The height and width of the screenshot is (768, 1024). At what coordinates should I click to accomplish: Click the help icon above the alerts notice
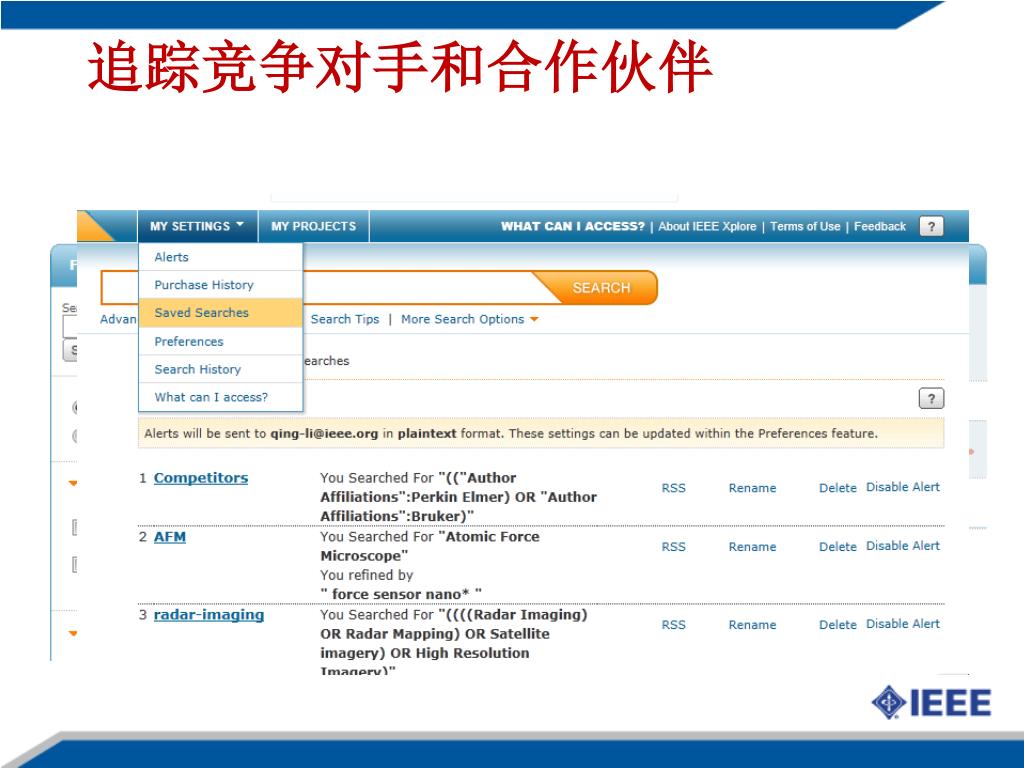point(931,398)
